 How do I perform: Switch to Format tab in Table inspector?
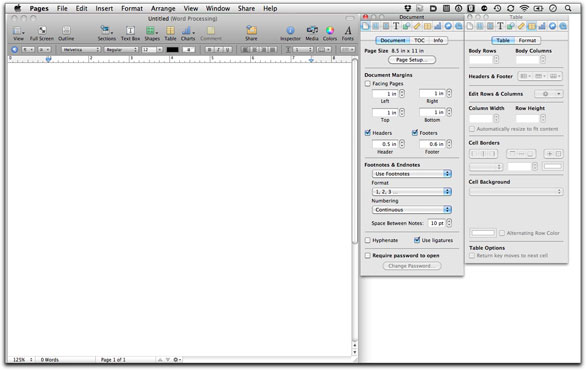click(527, 40)
